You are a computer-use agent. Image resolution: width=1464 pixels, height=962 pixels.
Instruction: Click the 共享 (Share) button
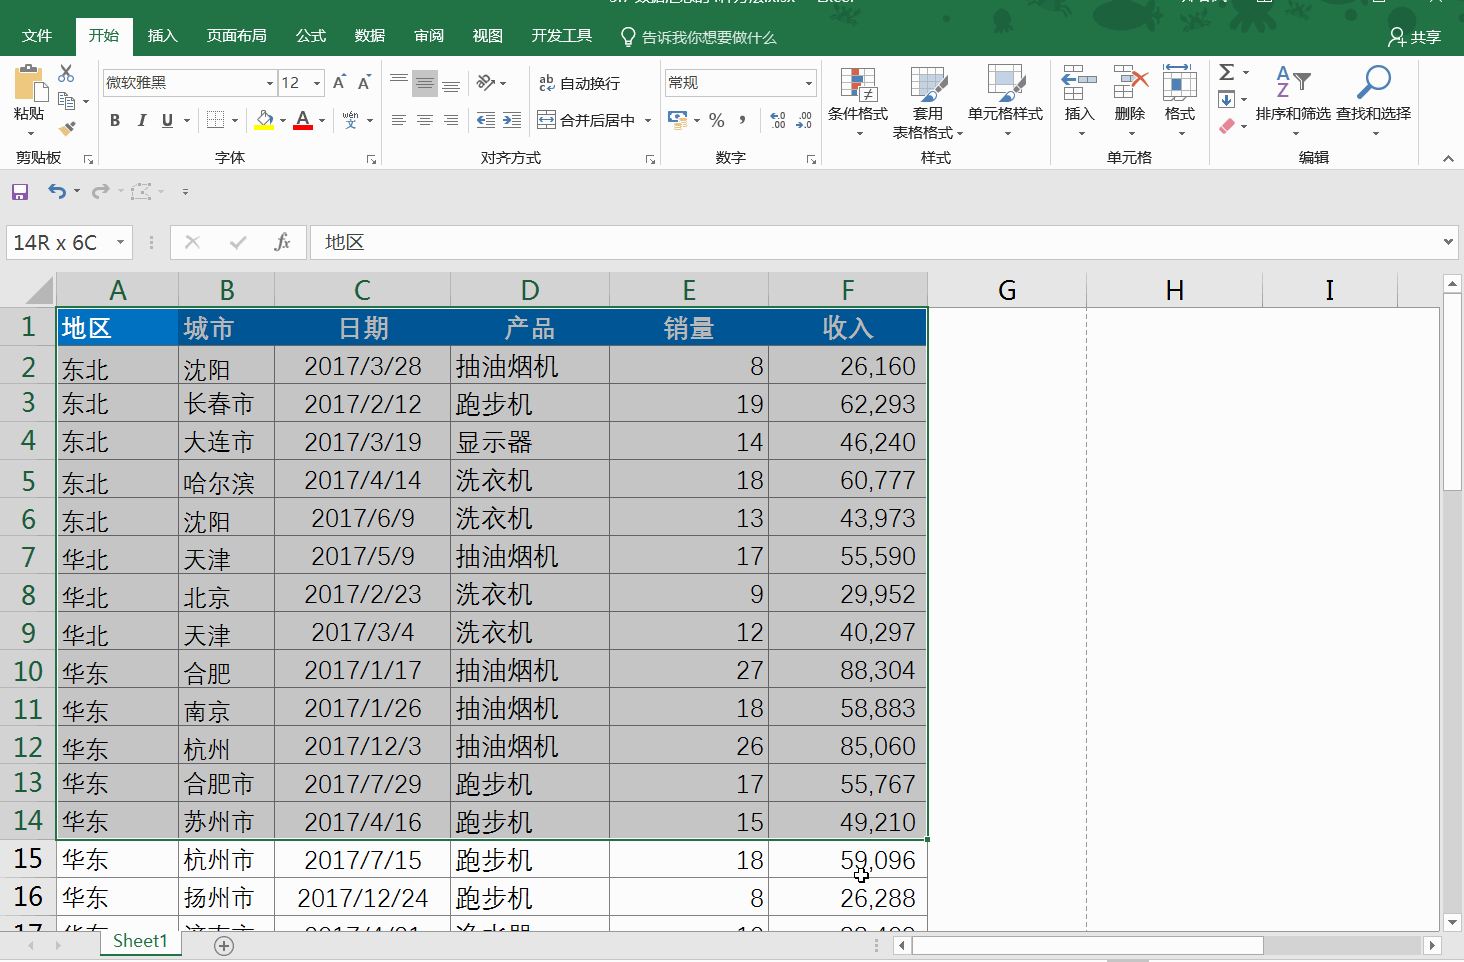tap(1414, 37)
